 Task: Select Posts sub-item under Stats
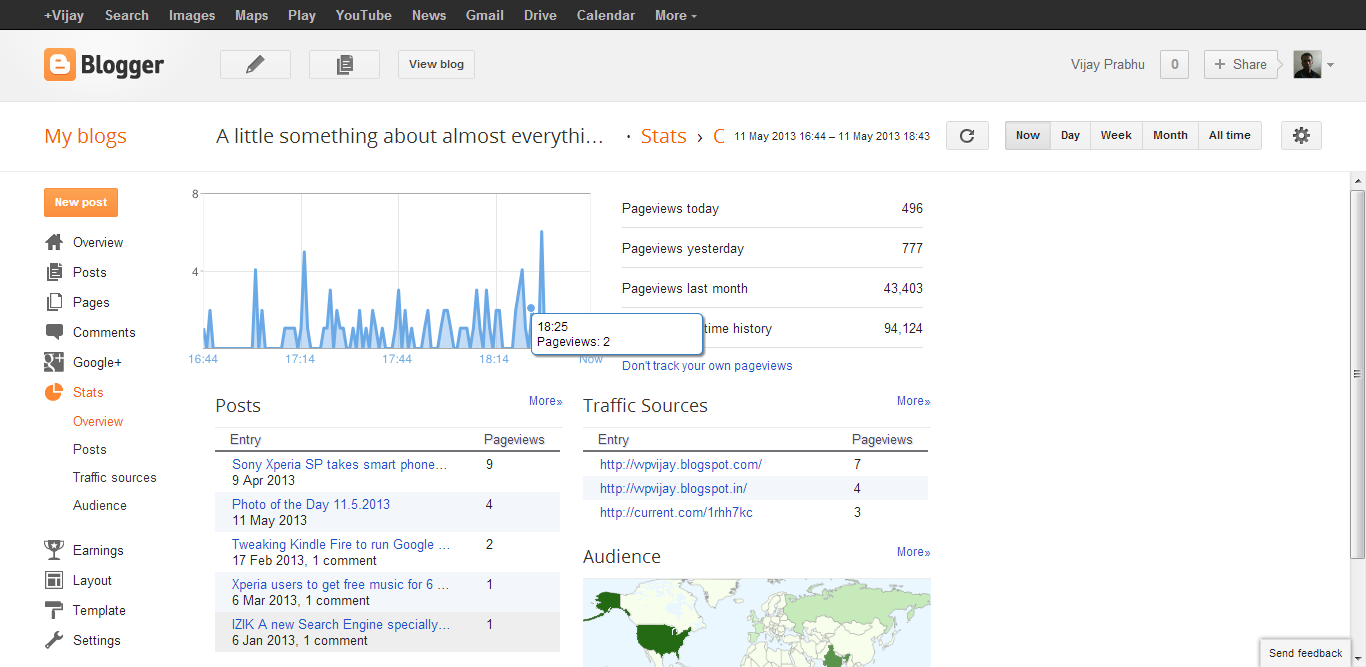tap(90, 449)
